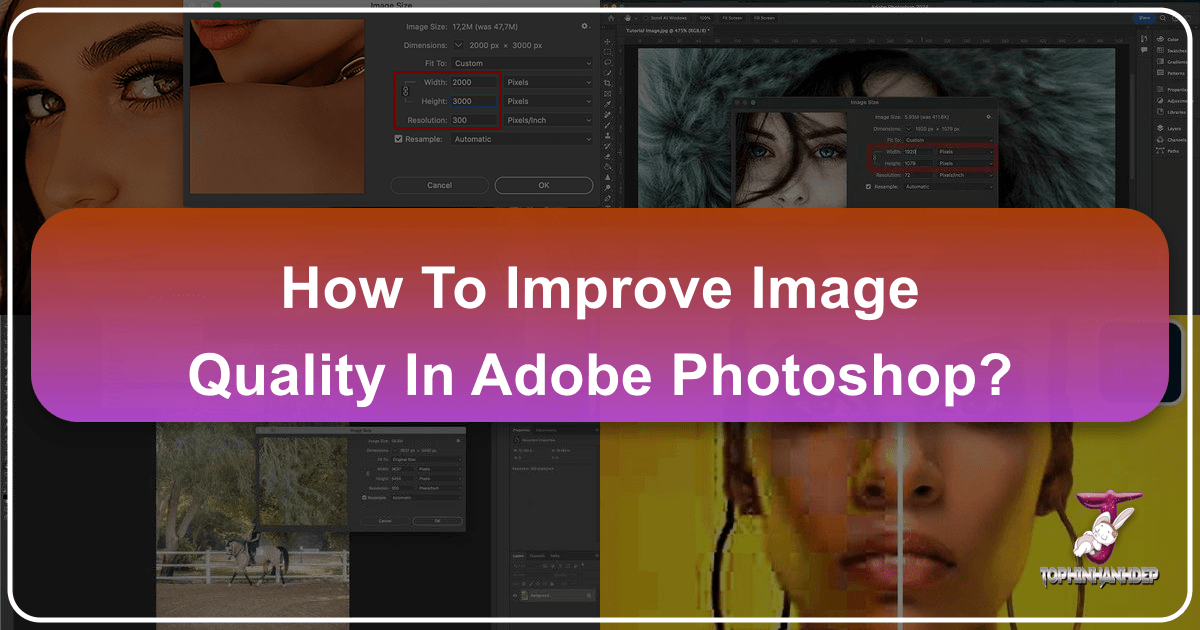Viewport: 1200px width, 630px height.
Task: Click in the Height field showing 3000
Action: click(473, 101)
